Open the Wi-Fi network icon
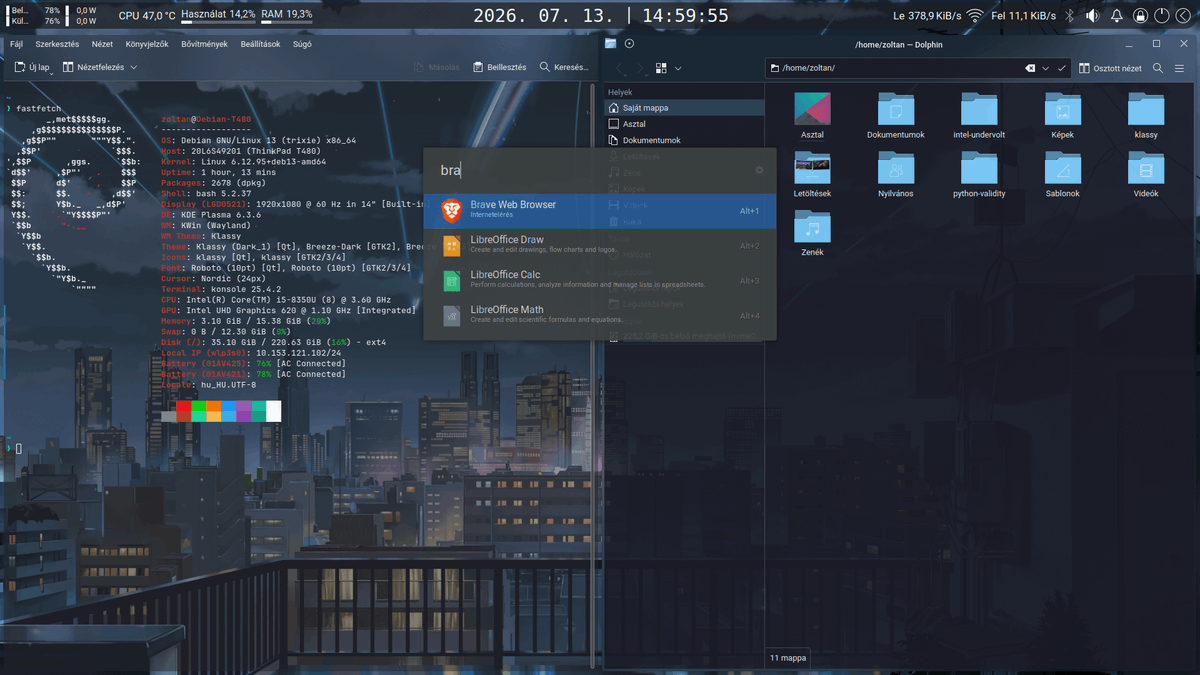Screen dimensions: 1200x675 975,15
